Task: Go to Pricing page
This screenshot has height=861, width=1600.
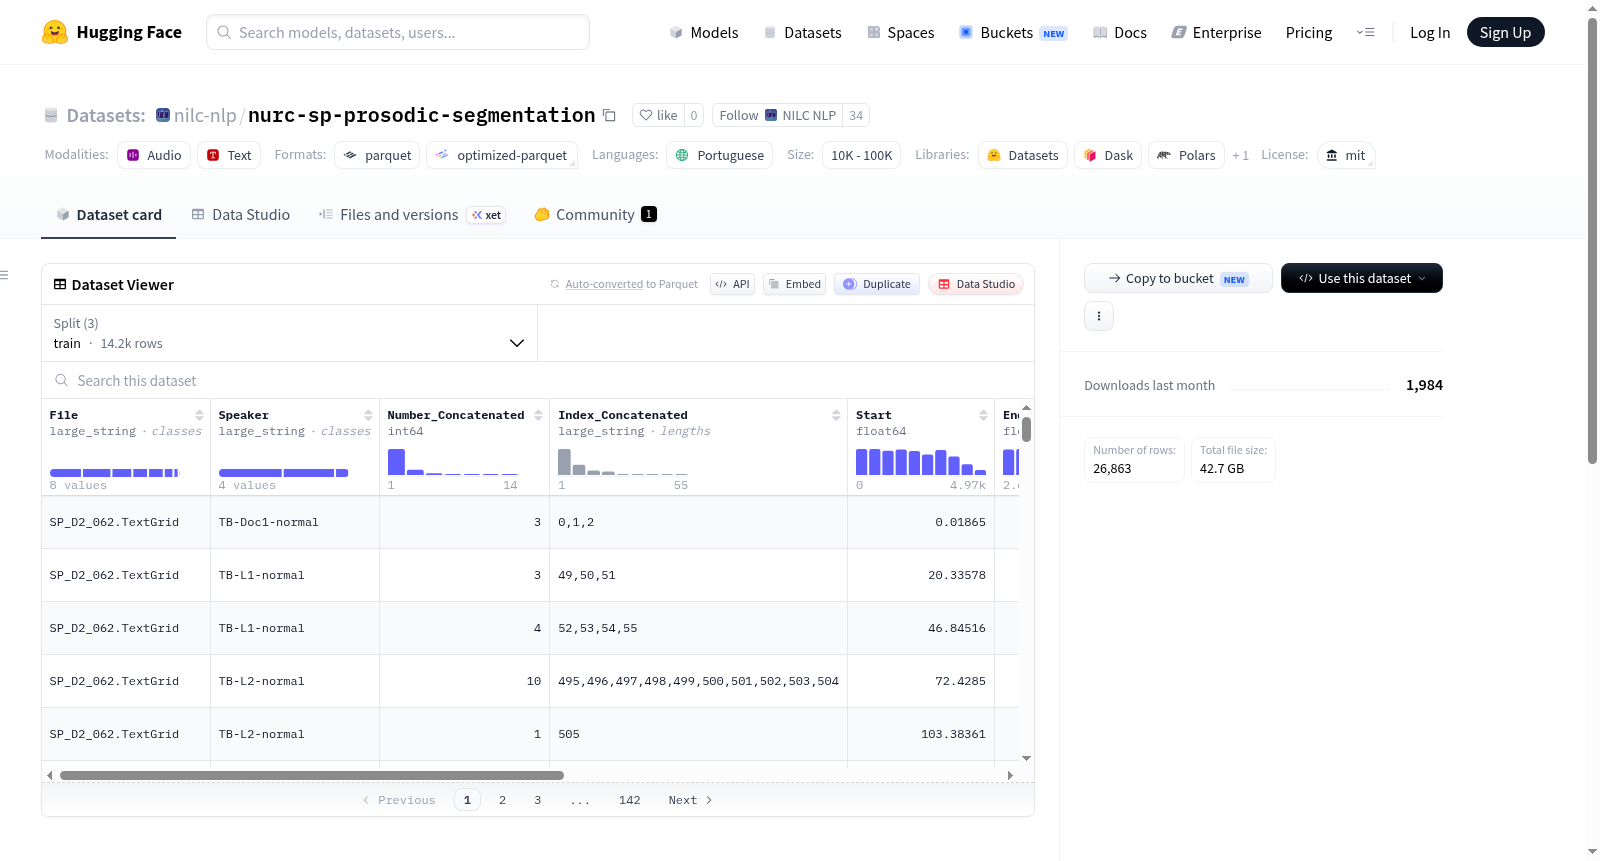Action: point(1309,32)
